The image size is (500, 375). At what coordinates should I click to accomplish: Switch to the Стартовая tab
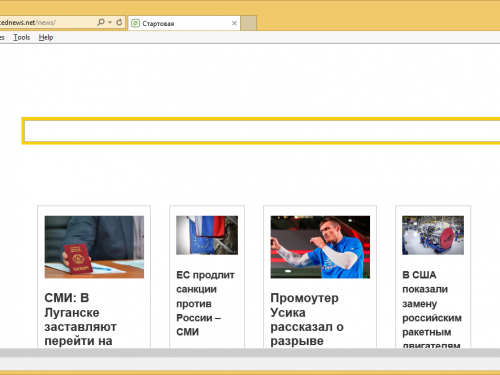click(x=184, y=23)
